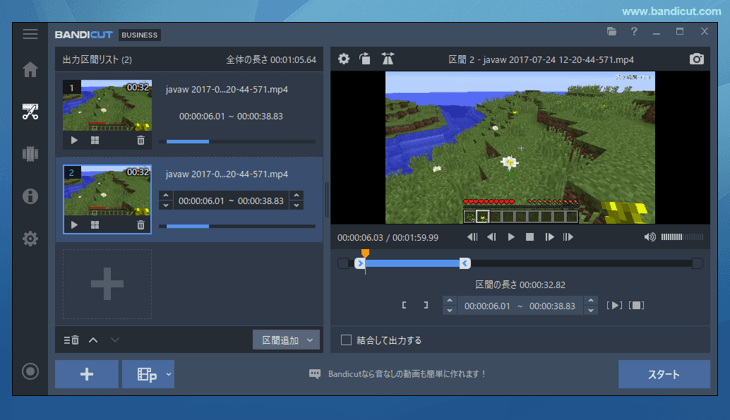Move segment up with arrow icon
The image size is (730, 420).
click(93, 340)
